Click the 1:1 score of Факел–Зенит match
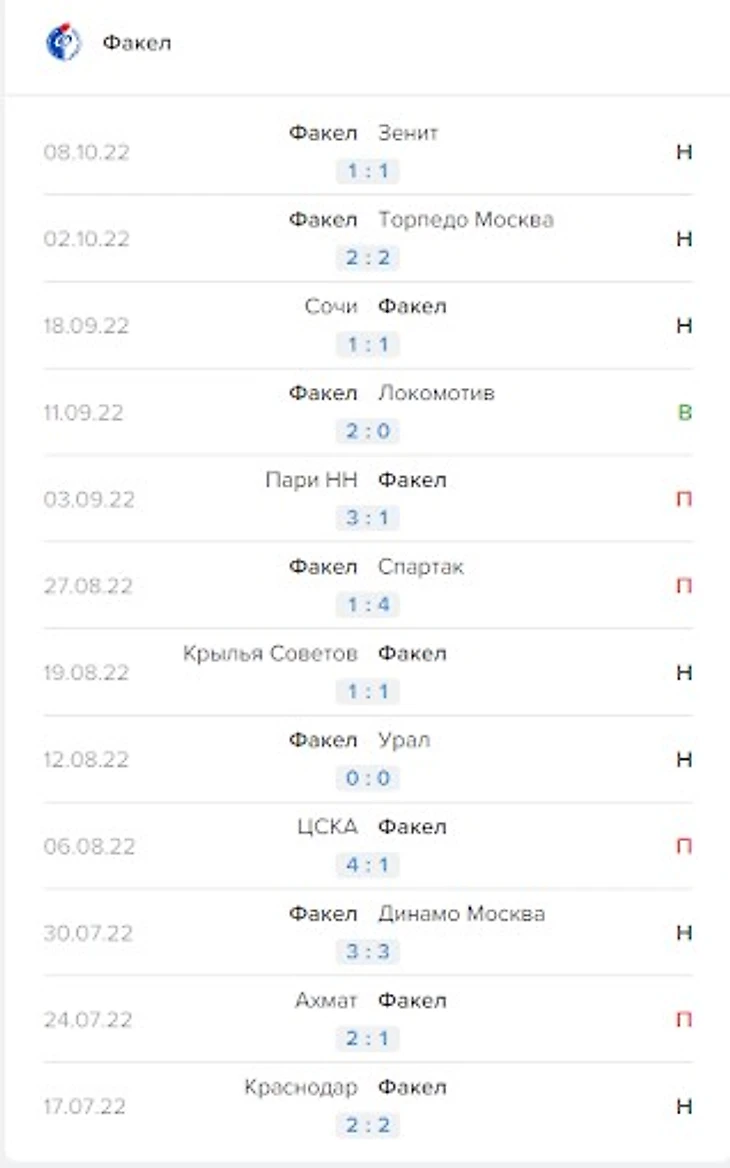This screenshot has height=1168, width=730. (x=367, y=171)
